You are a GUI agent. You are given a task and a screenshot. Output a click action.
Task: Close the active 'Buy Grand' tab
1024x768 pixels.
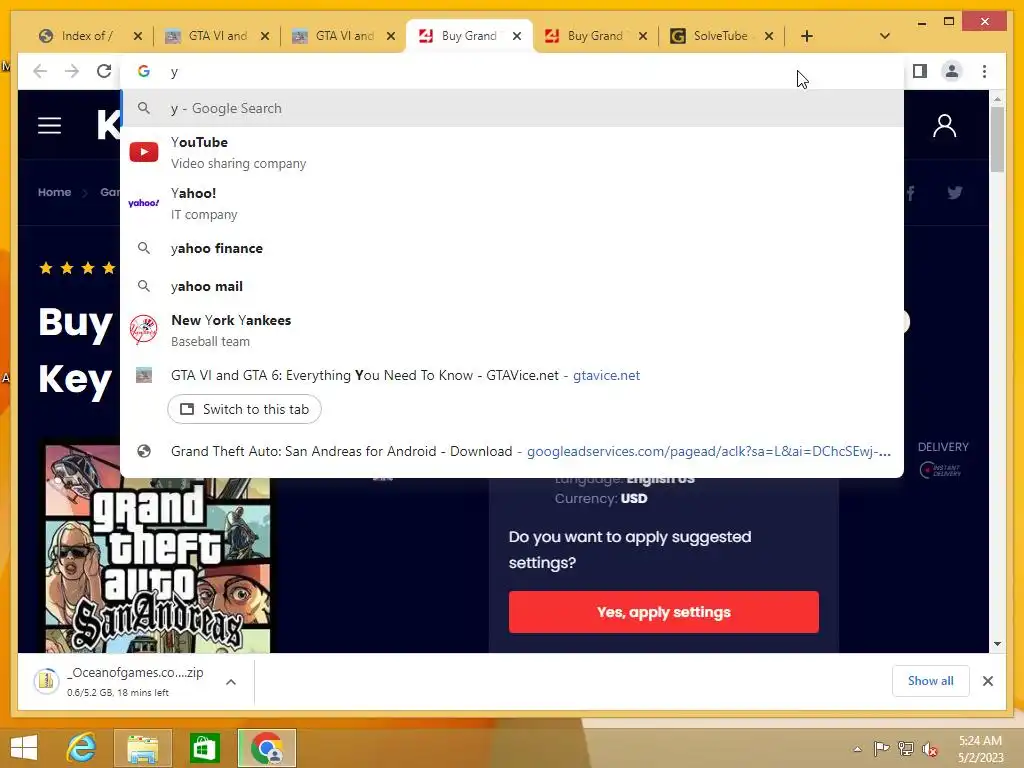(x=517, y=36)
